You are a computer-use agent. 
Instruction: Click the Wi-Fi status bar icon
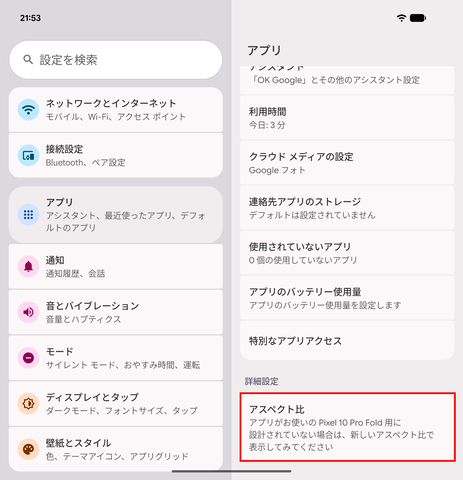[402, 18]
